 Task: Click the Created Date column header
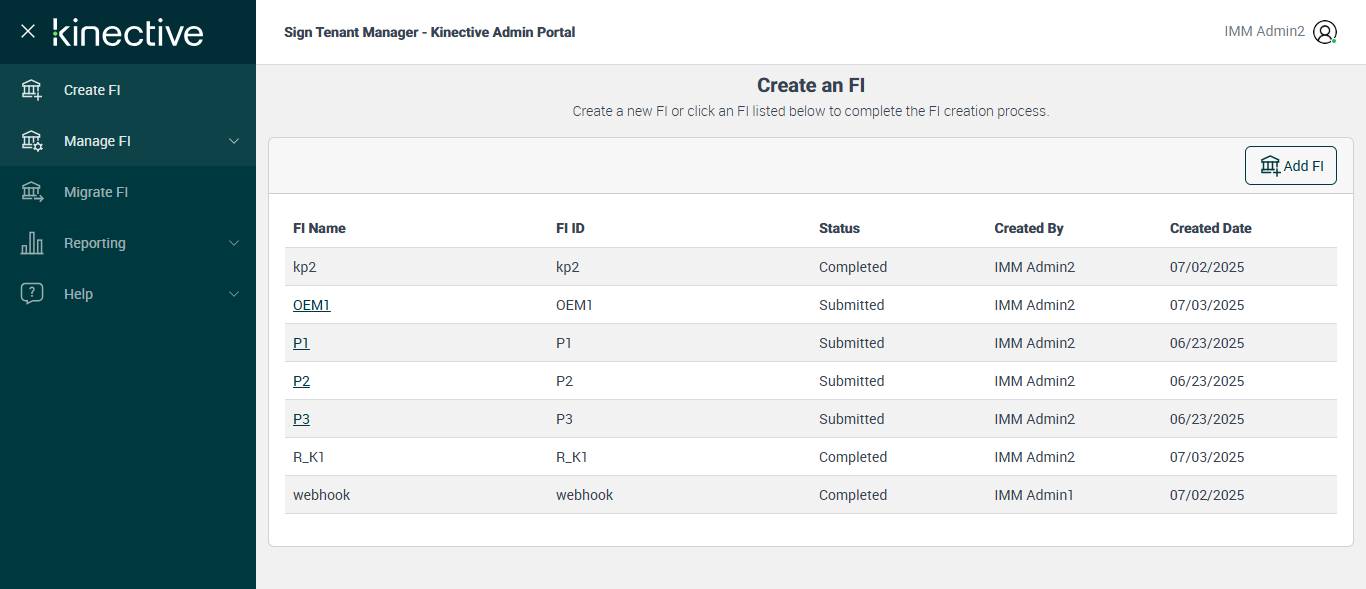coord(1210,228)
